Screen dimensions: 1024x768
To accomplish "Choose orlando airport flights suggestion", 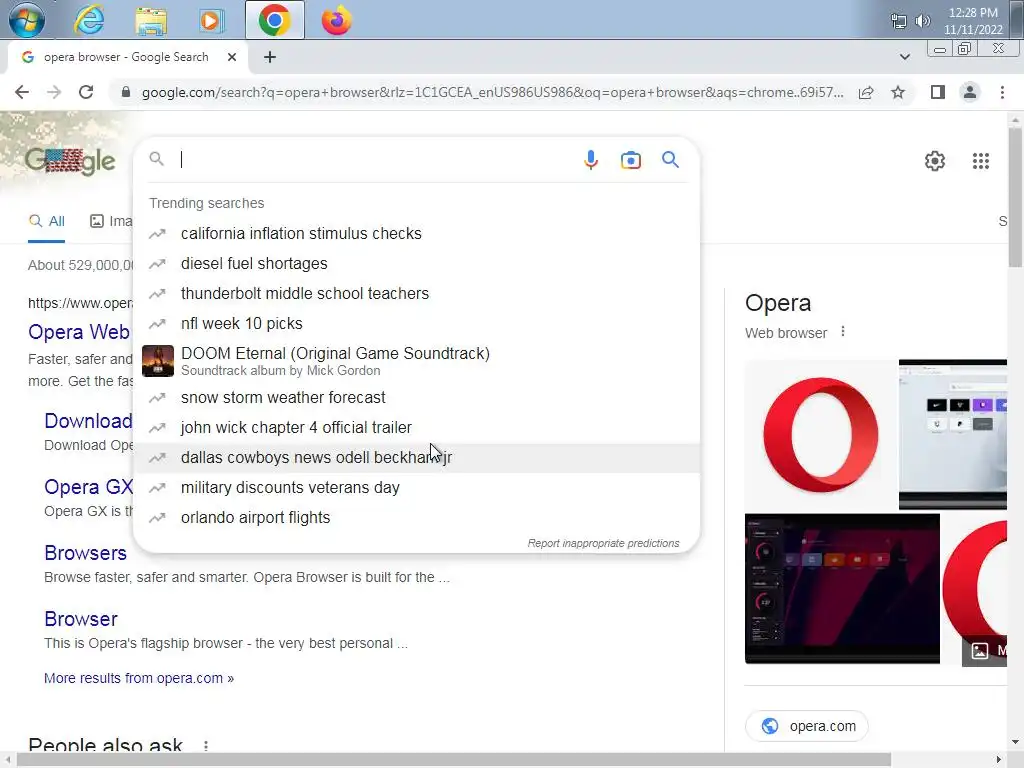I will pyautogui.click(x=416, y=518).
